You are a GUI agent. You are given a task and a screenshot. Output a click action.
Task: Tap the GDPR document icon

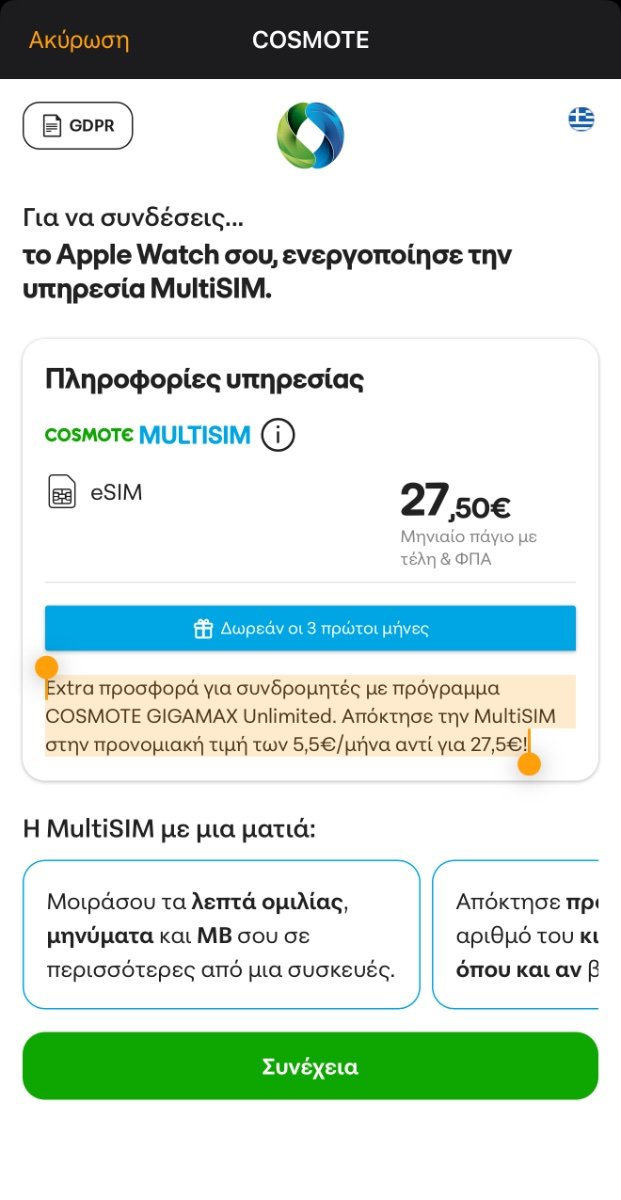tap(52, 126)
